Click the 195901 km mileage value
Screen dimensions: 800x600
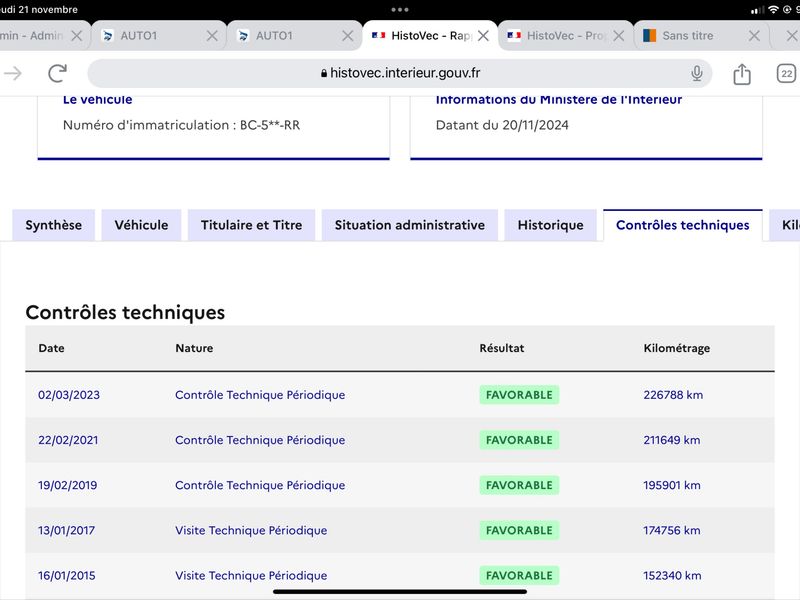pos(671,485)
